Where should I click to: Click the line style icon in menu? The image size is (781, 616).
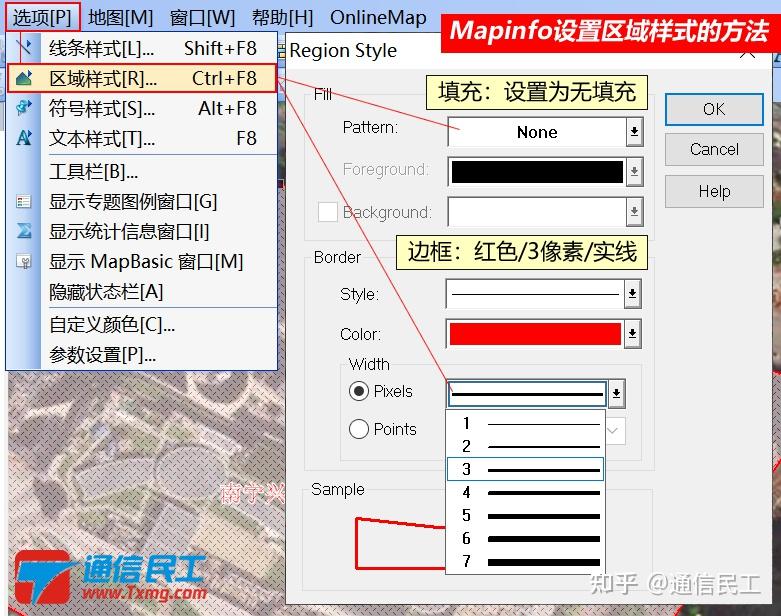[x=23, y=48]
